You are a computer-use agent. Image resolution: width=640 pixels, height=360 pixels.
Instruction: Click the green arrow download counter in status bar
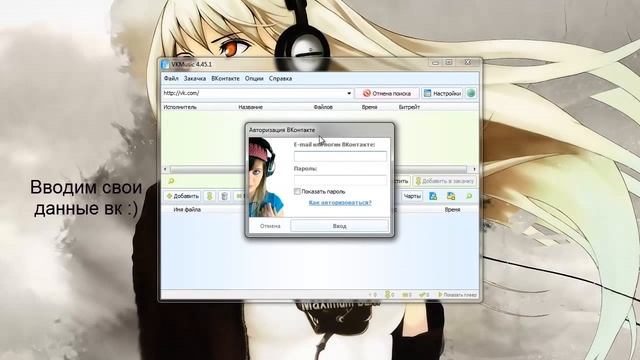(389, 294)
